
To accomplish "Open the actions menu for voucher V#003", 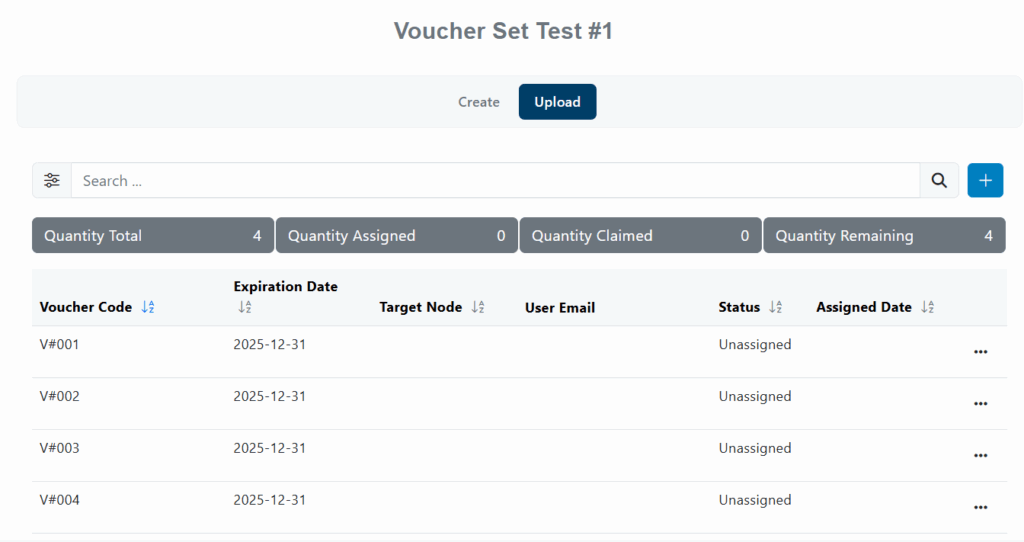I will [980, 456].
